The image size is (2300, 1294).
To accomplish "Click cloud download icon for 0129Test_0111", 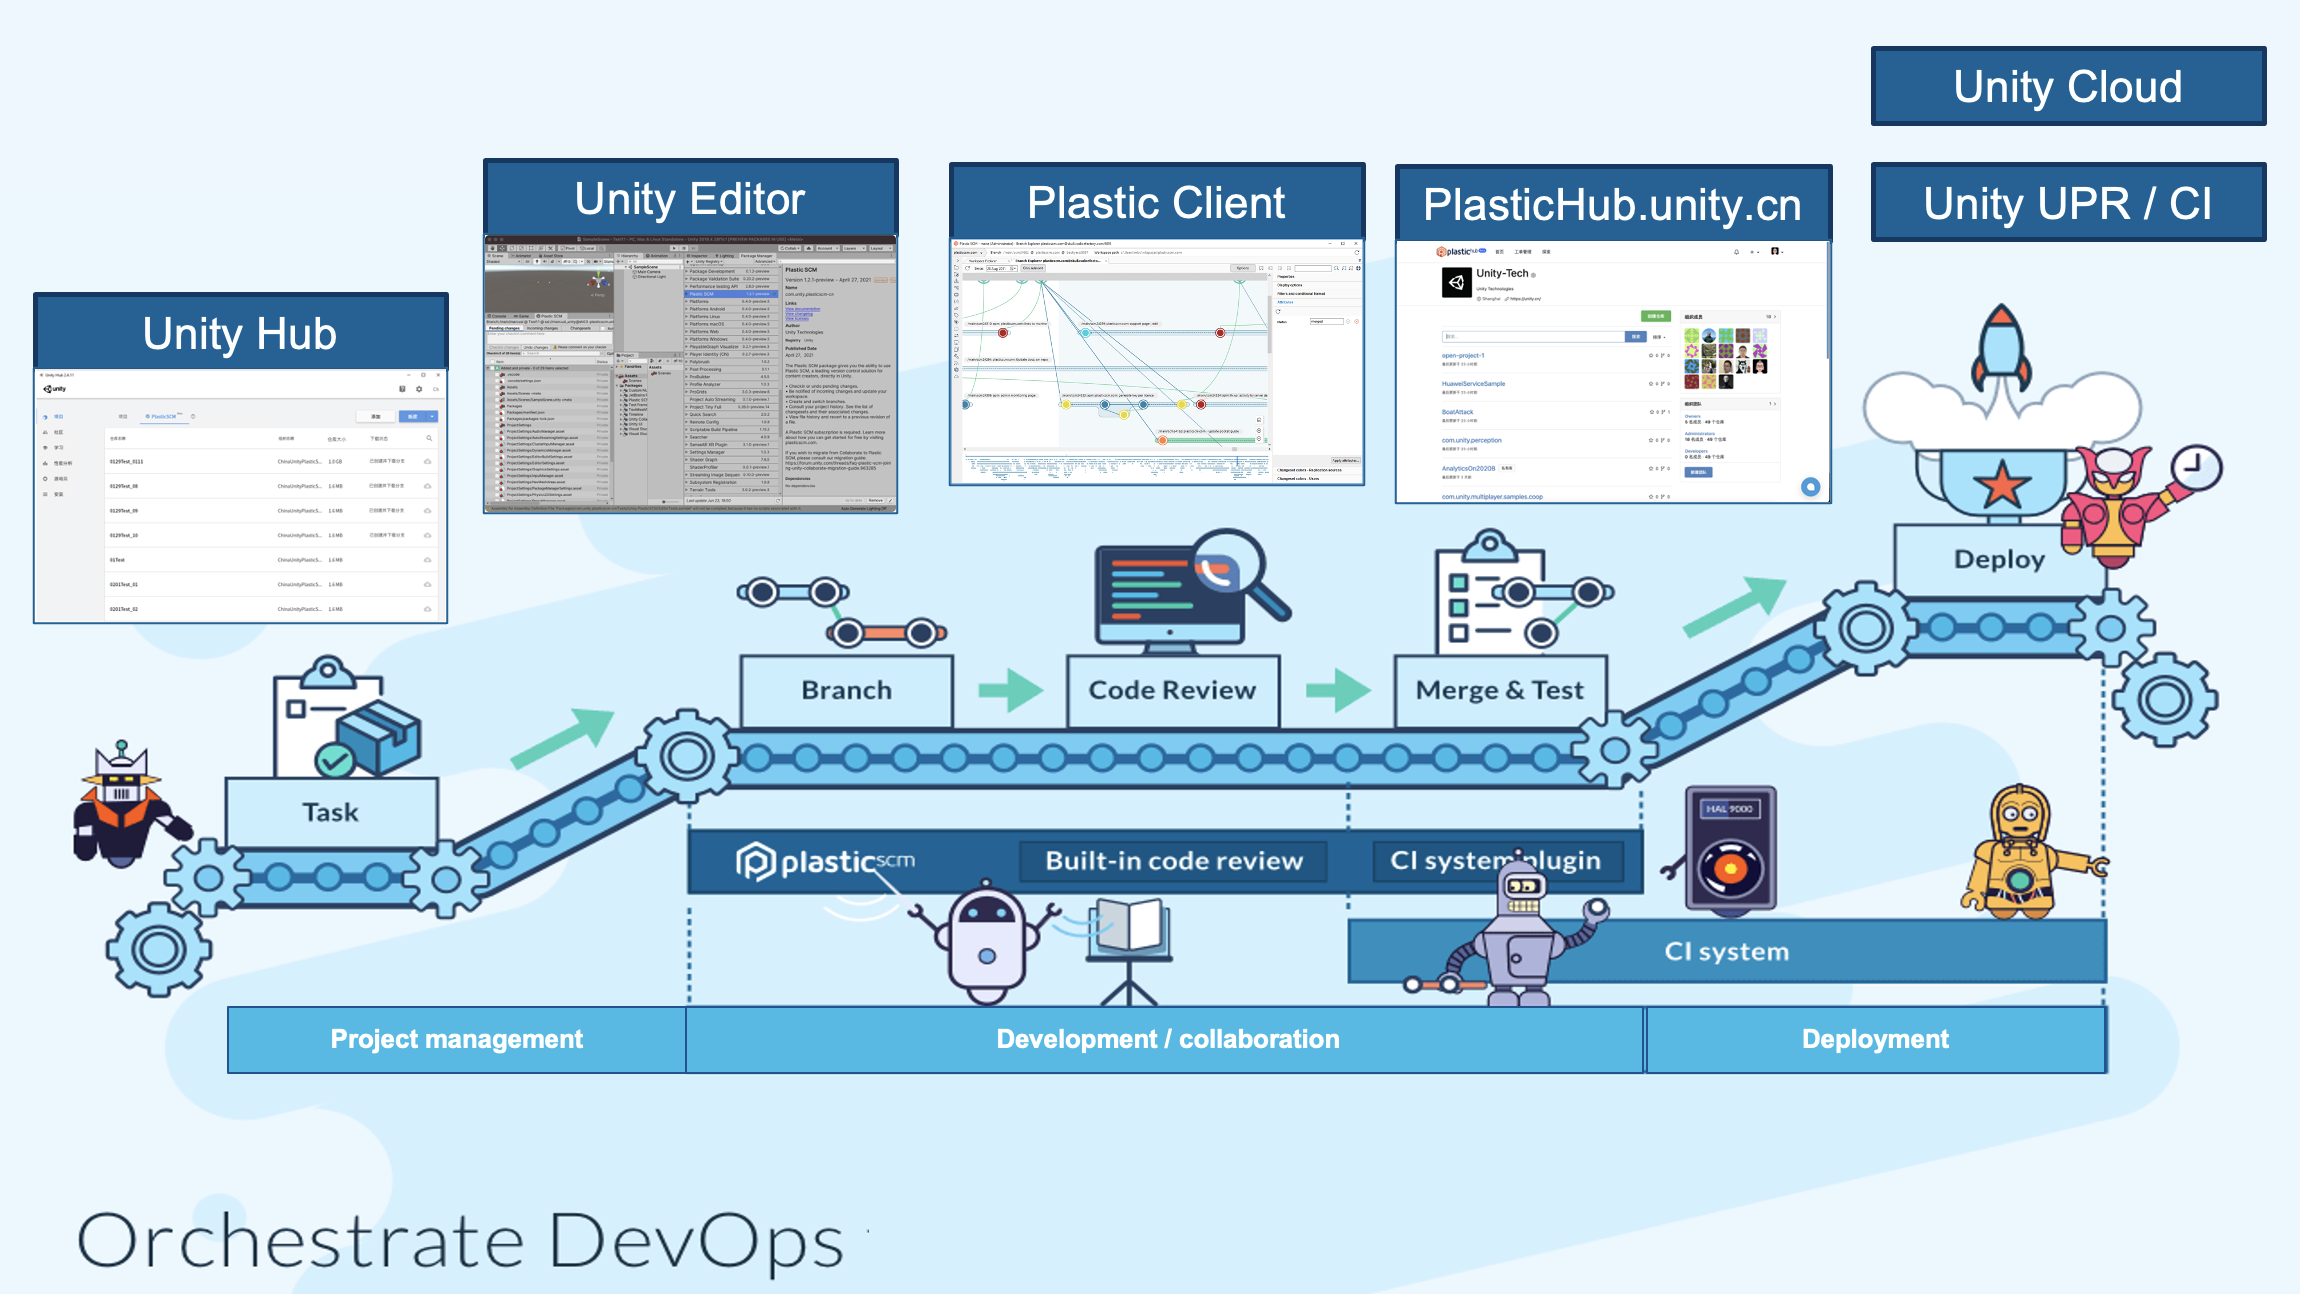I will pyautogui.click(x=428, y=462).
